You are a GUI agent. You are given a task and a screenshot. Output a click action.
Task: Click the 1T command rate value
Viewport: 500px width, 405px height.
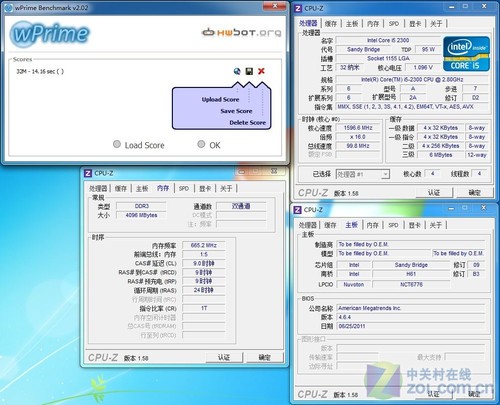tap(204, 308)
